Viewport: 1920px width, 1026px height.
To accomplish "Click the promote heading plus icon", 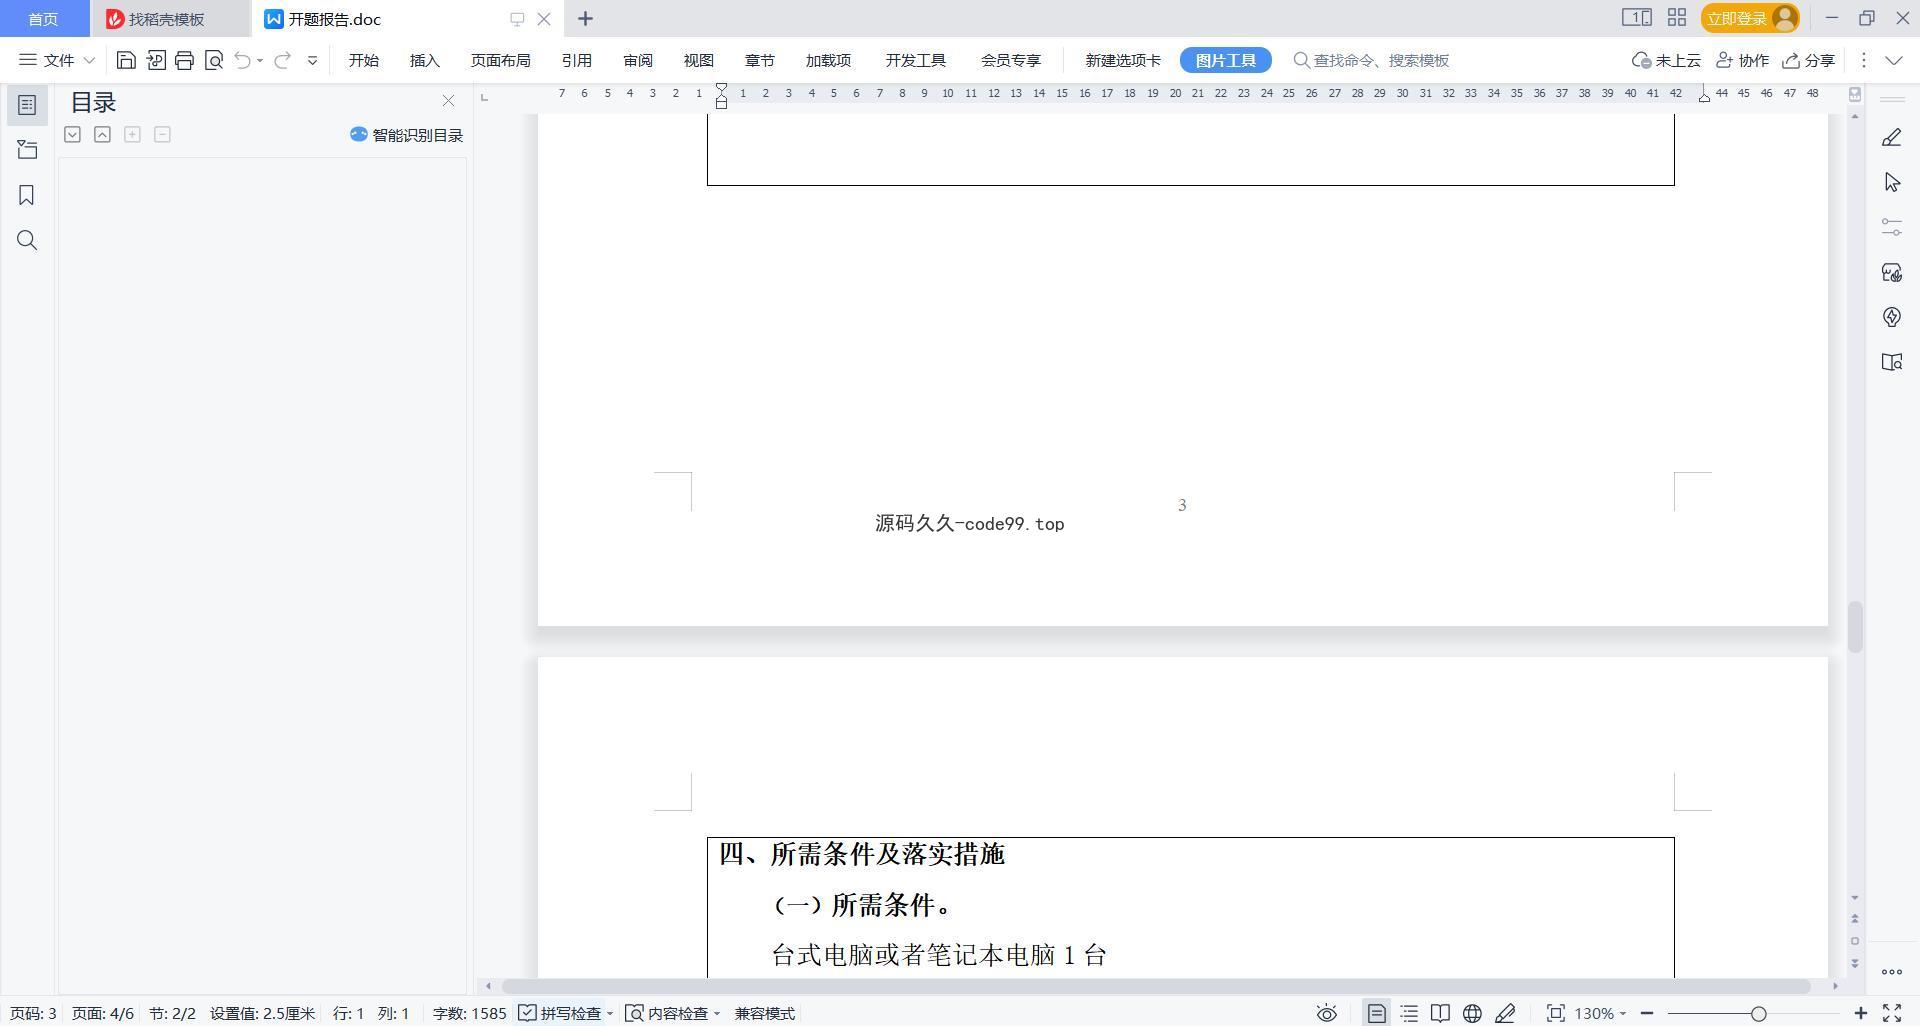I will pos(132,134).
